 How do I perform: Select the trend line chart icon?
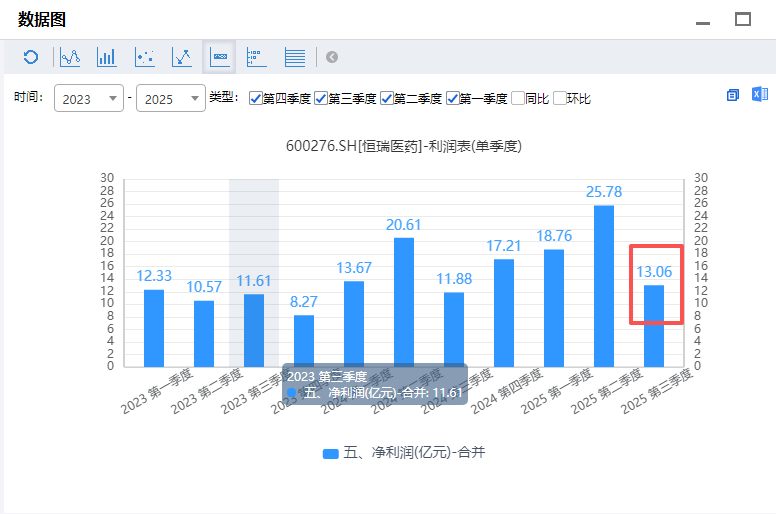click(181, 57)
